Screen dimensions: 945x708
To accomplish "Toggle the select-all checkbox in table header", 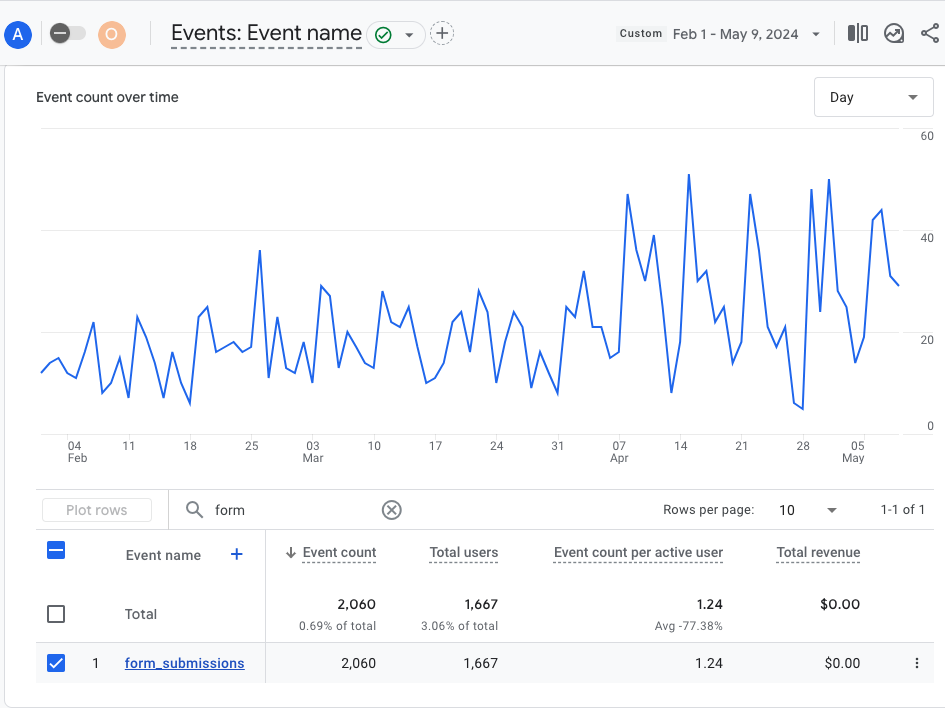I will [57, 549].
